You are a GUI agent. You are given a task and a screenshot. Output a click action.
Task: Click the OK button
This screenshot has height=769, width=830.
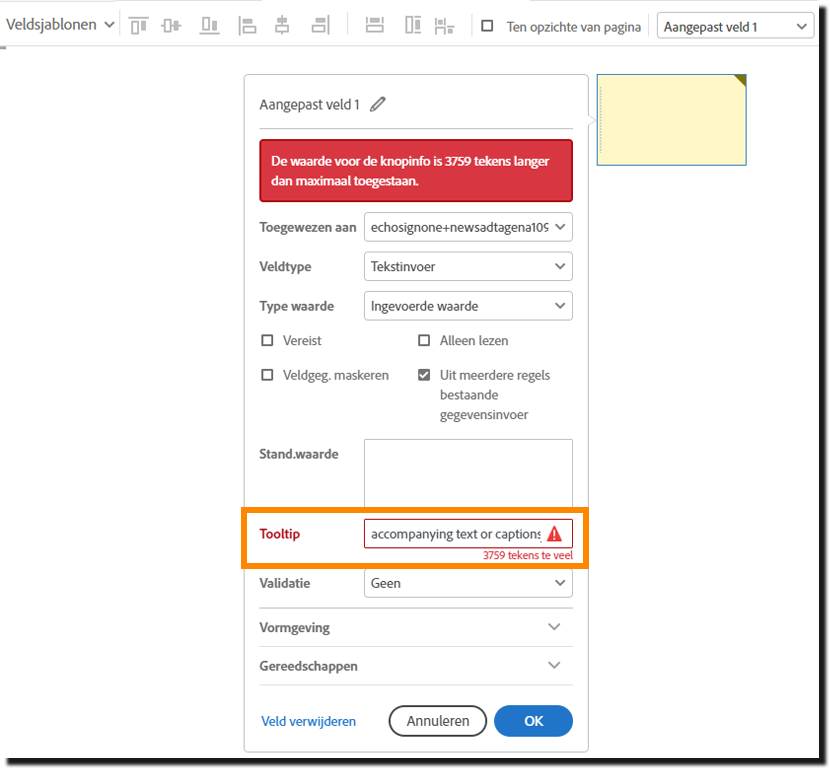coord(533,721)
